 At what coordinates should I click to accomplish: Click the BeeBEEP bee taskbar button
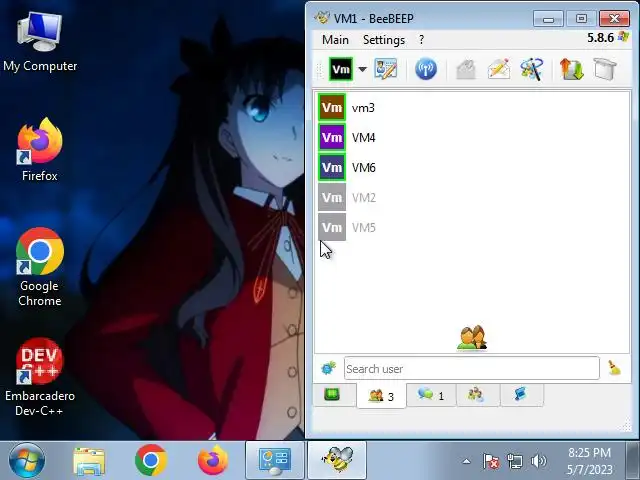click(337, 461)
